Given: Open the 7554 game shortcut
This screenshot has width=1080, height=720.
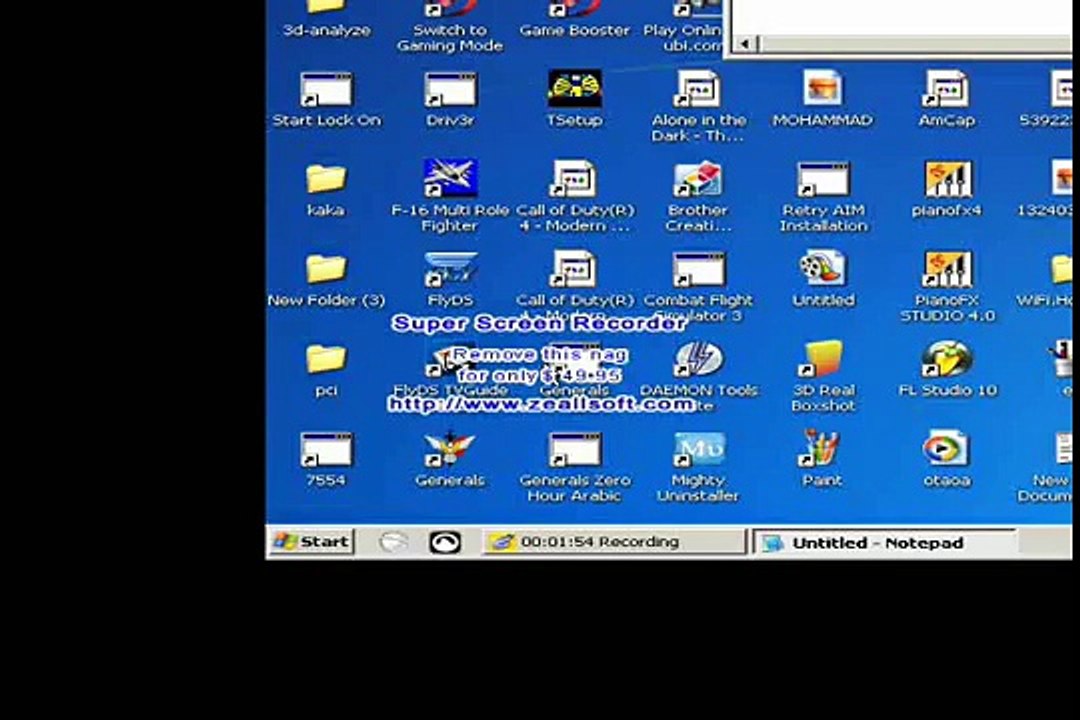Looking at the screenshot, I should click(x=326, y=449).
